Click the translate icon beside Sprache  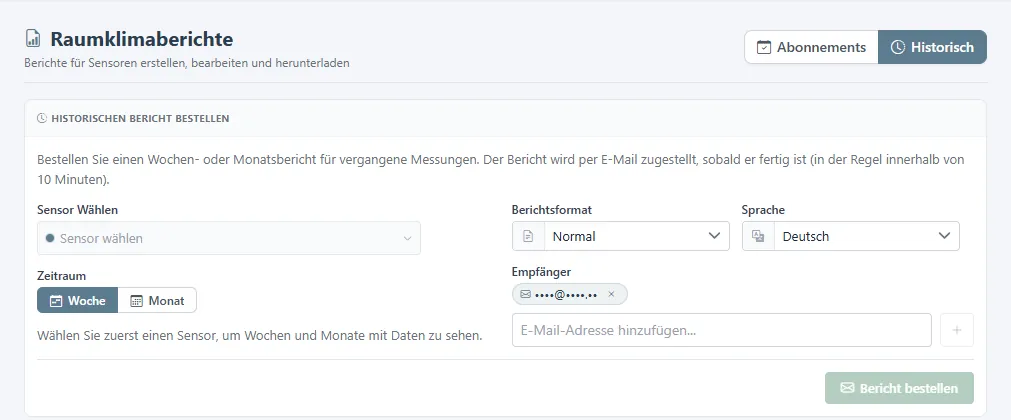click(x=758, y=236)
